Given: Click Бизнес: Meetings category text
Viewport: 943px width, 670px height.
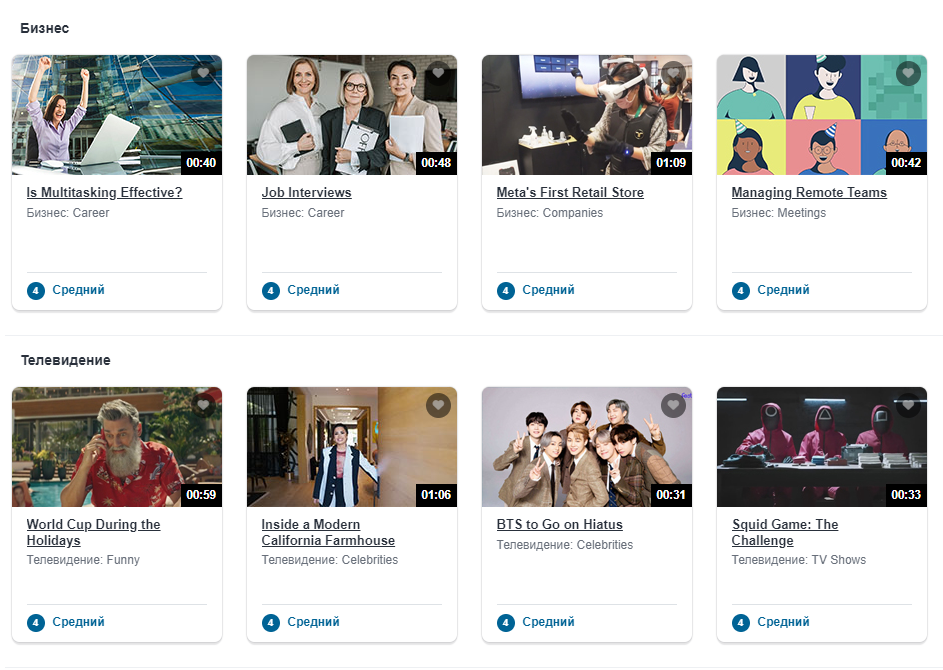Looking at the screenshot, I should click(779, 213).
